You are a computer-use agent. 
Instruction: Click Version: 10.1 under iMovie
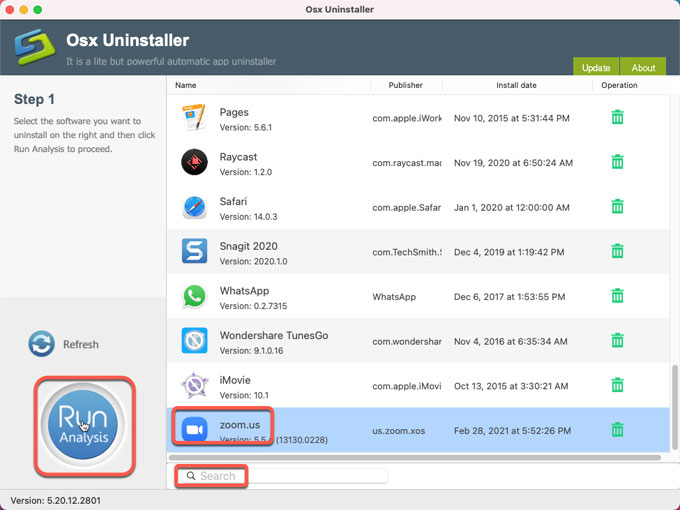pyautogui.click(x=244, y=395)
